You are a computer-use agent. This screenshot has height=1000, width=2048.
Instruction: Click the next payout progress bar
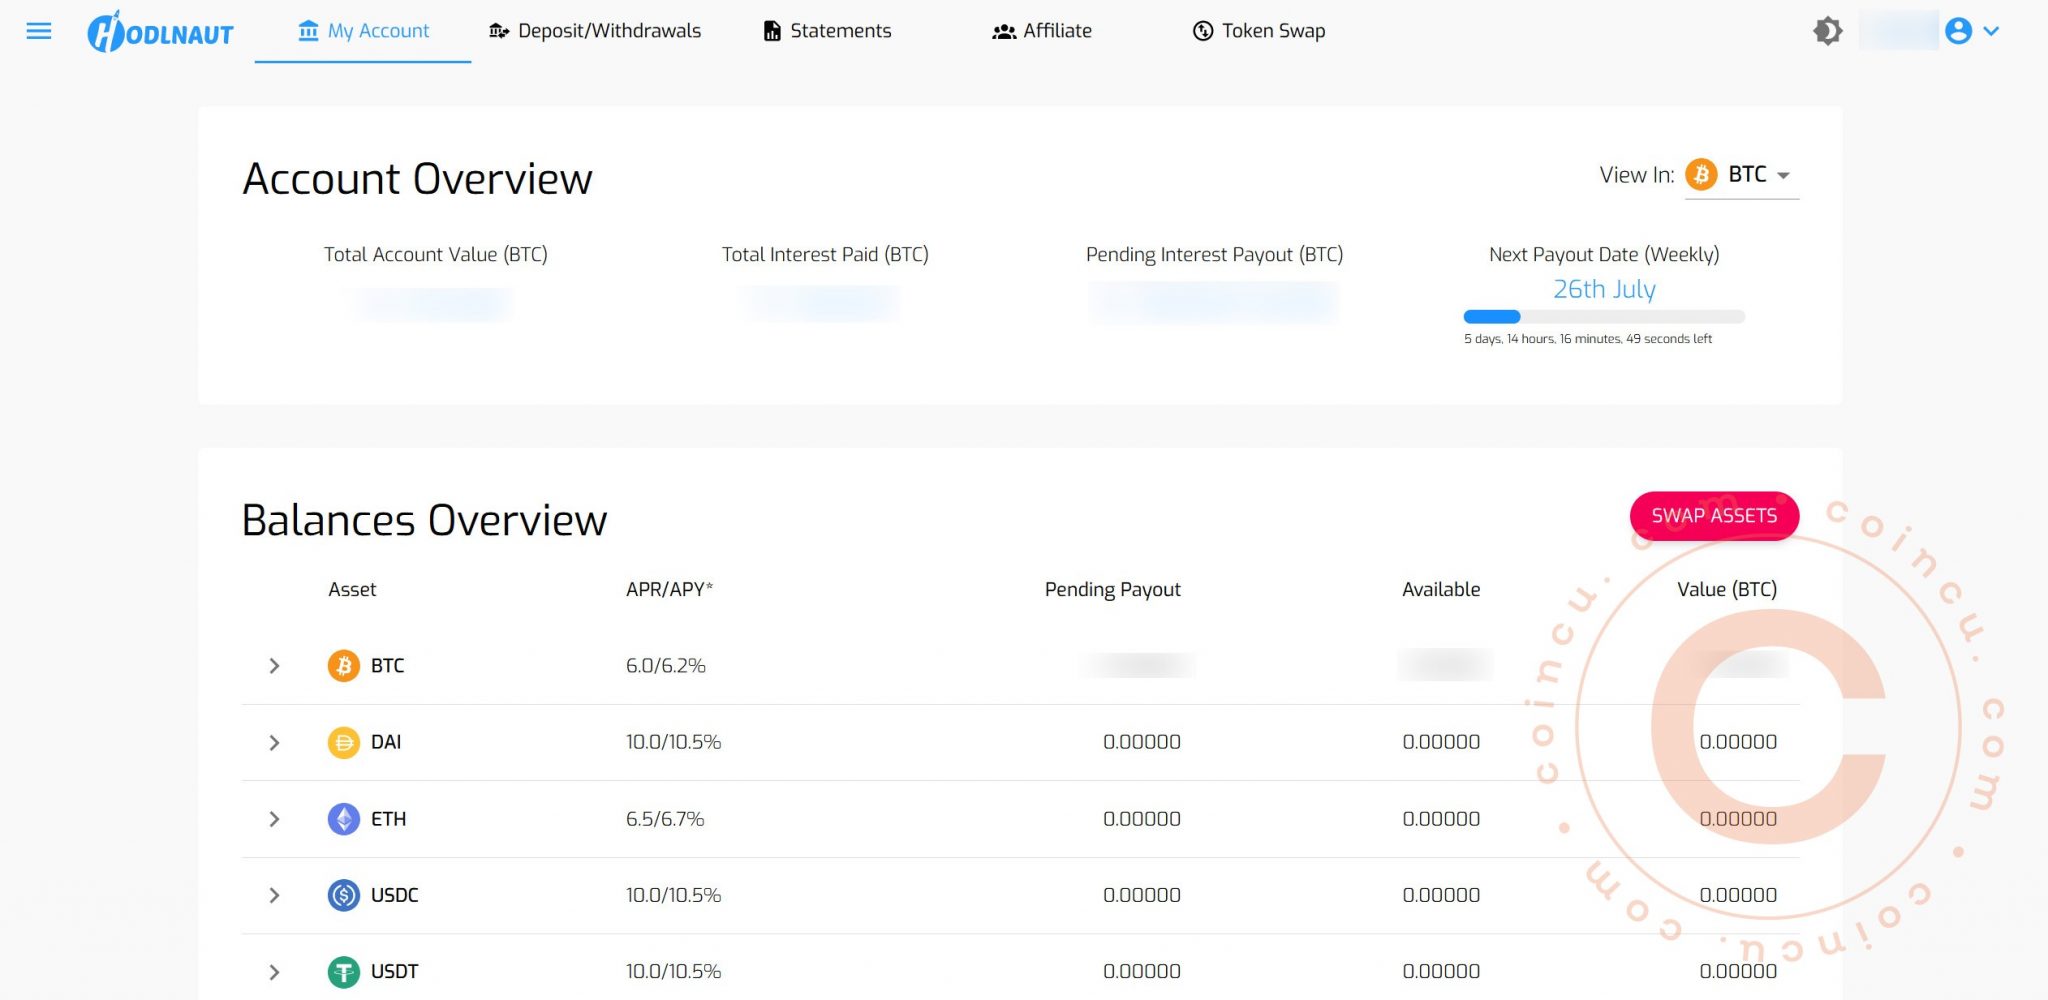click(1604, 317)
